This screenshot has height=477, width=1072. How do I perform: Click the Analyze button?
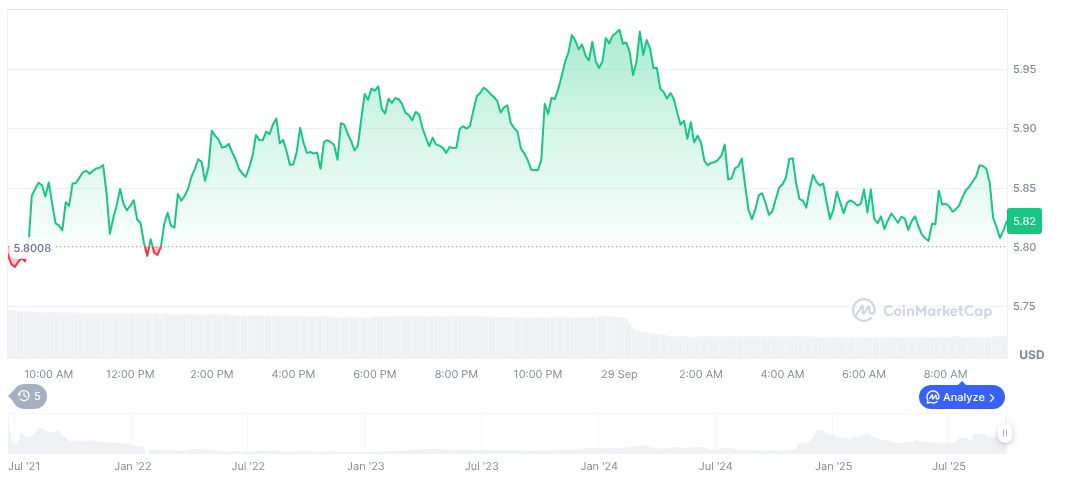coord(961,397)
